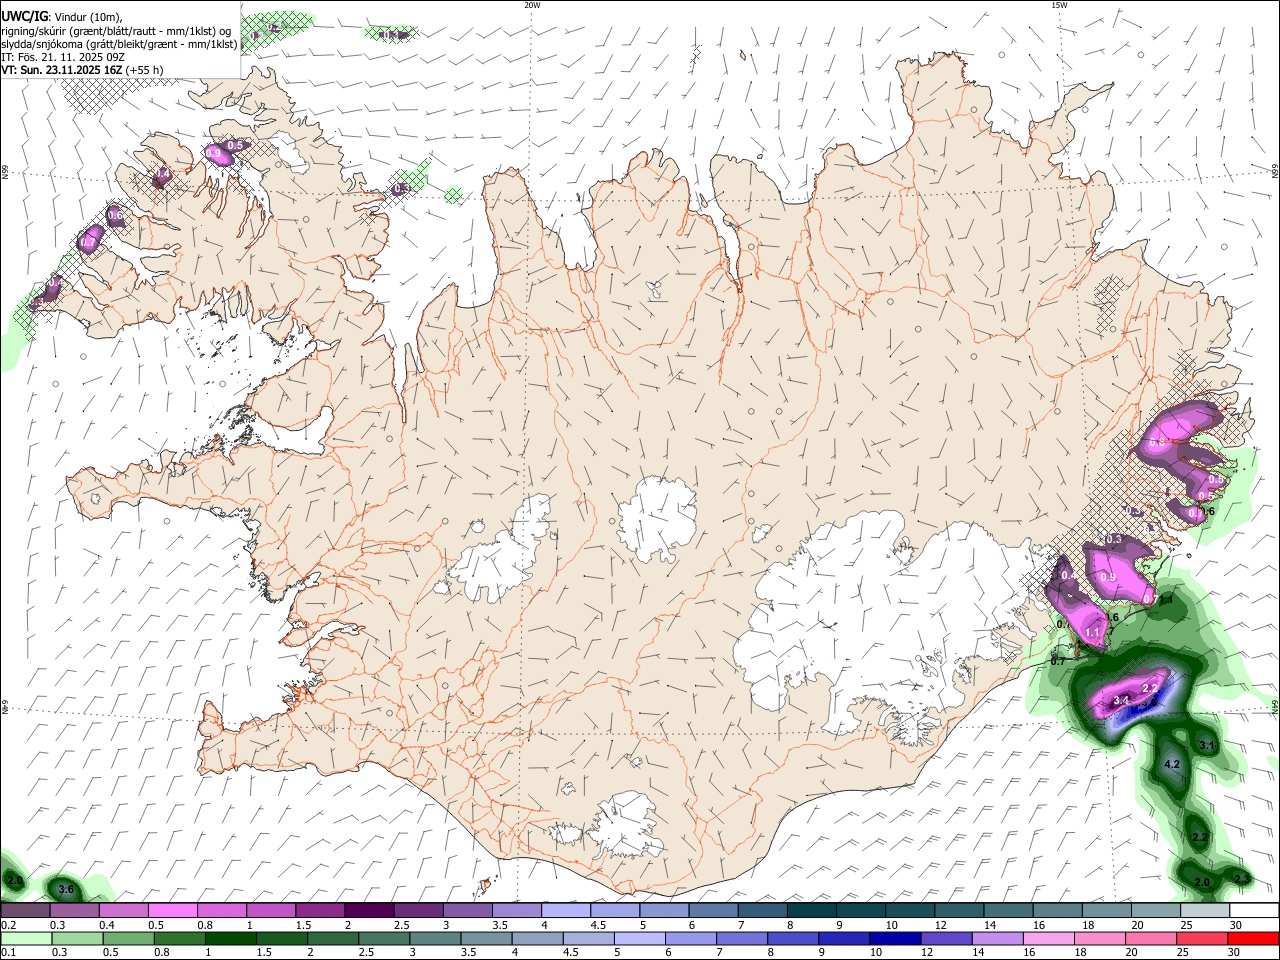Select the light grey 25 mm snow swatch
The width and height of the screenshot is (1280, 960).
click(1204, 911)
